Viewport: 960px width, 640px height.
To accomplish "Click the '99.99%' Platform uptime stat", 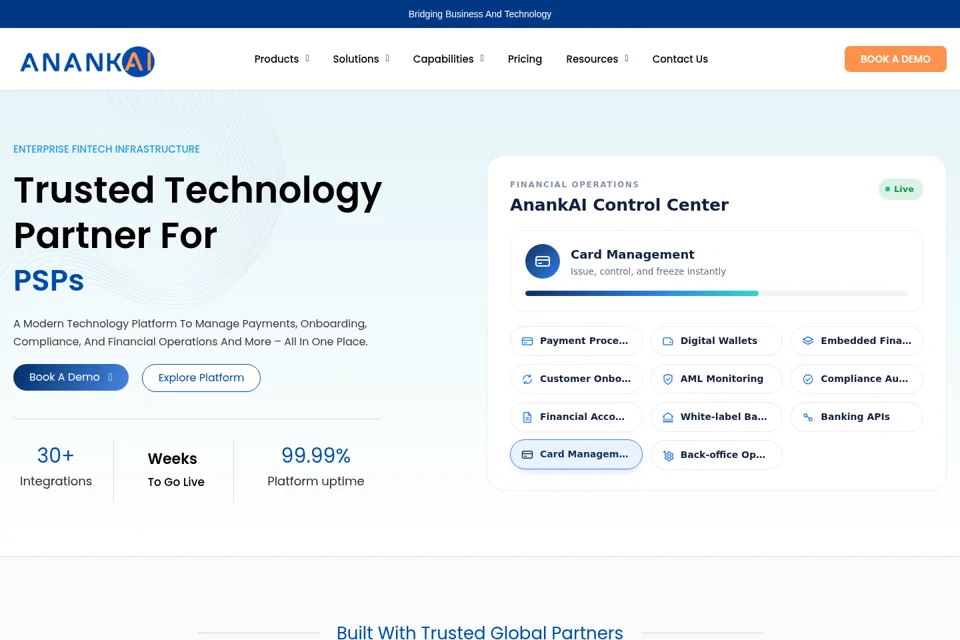I will pyautogui.click(x=316, y=469).
